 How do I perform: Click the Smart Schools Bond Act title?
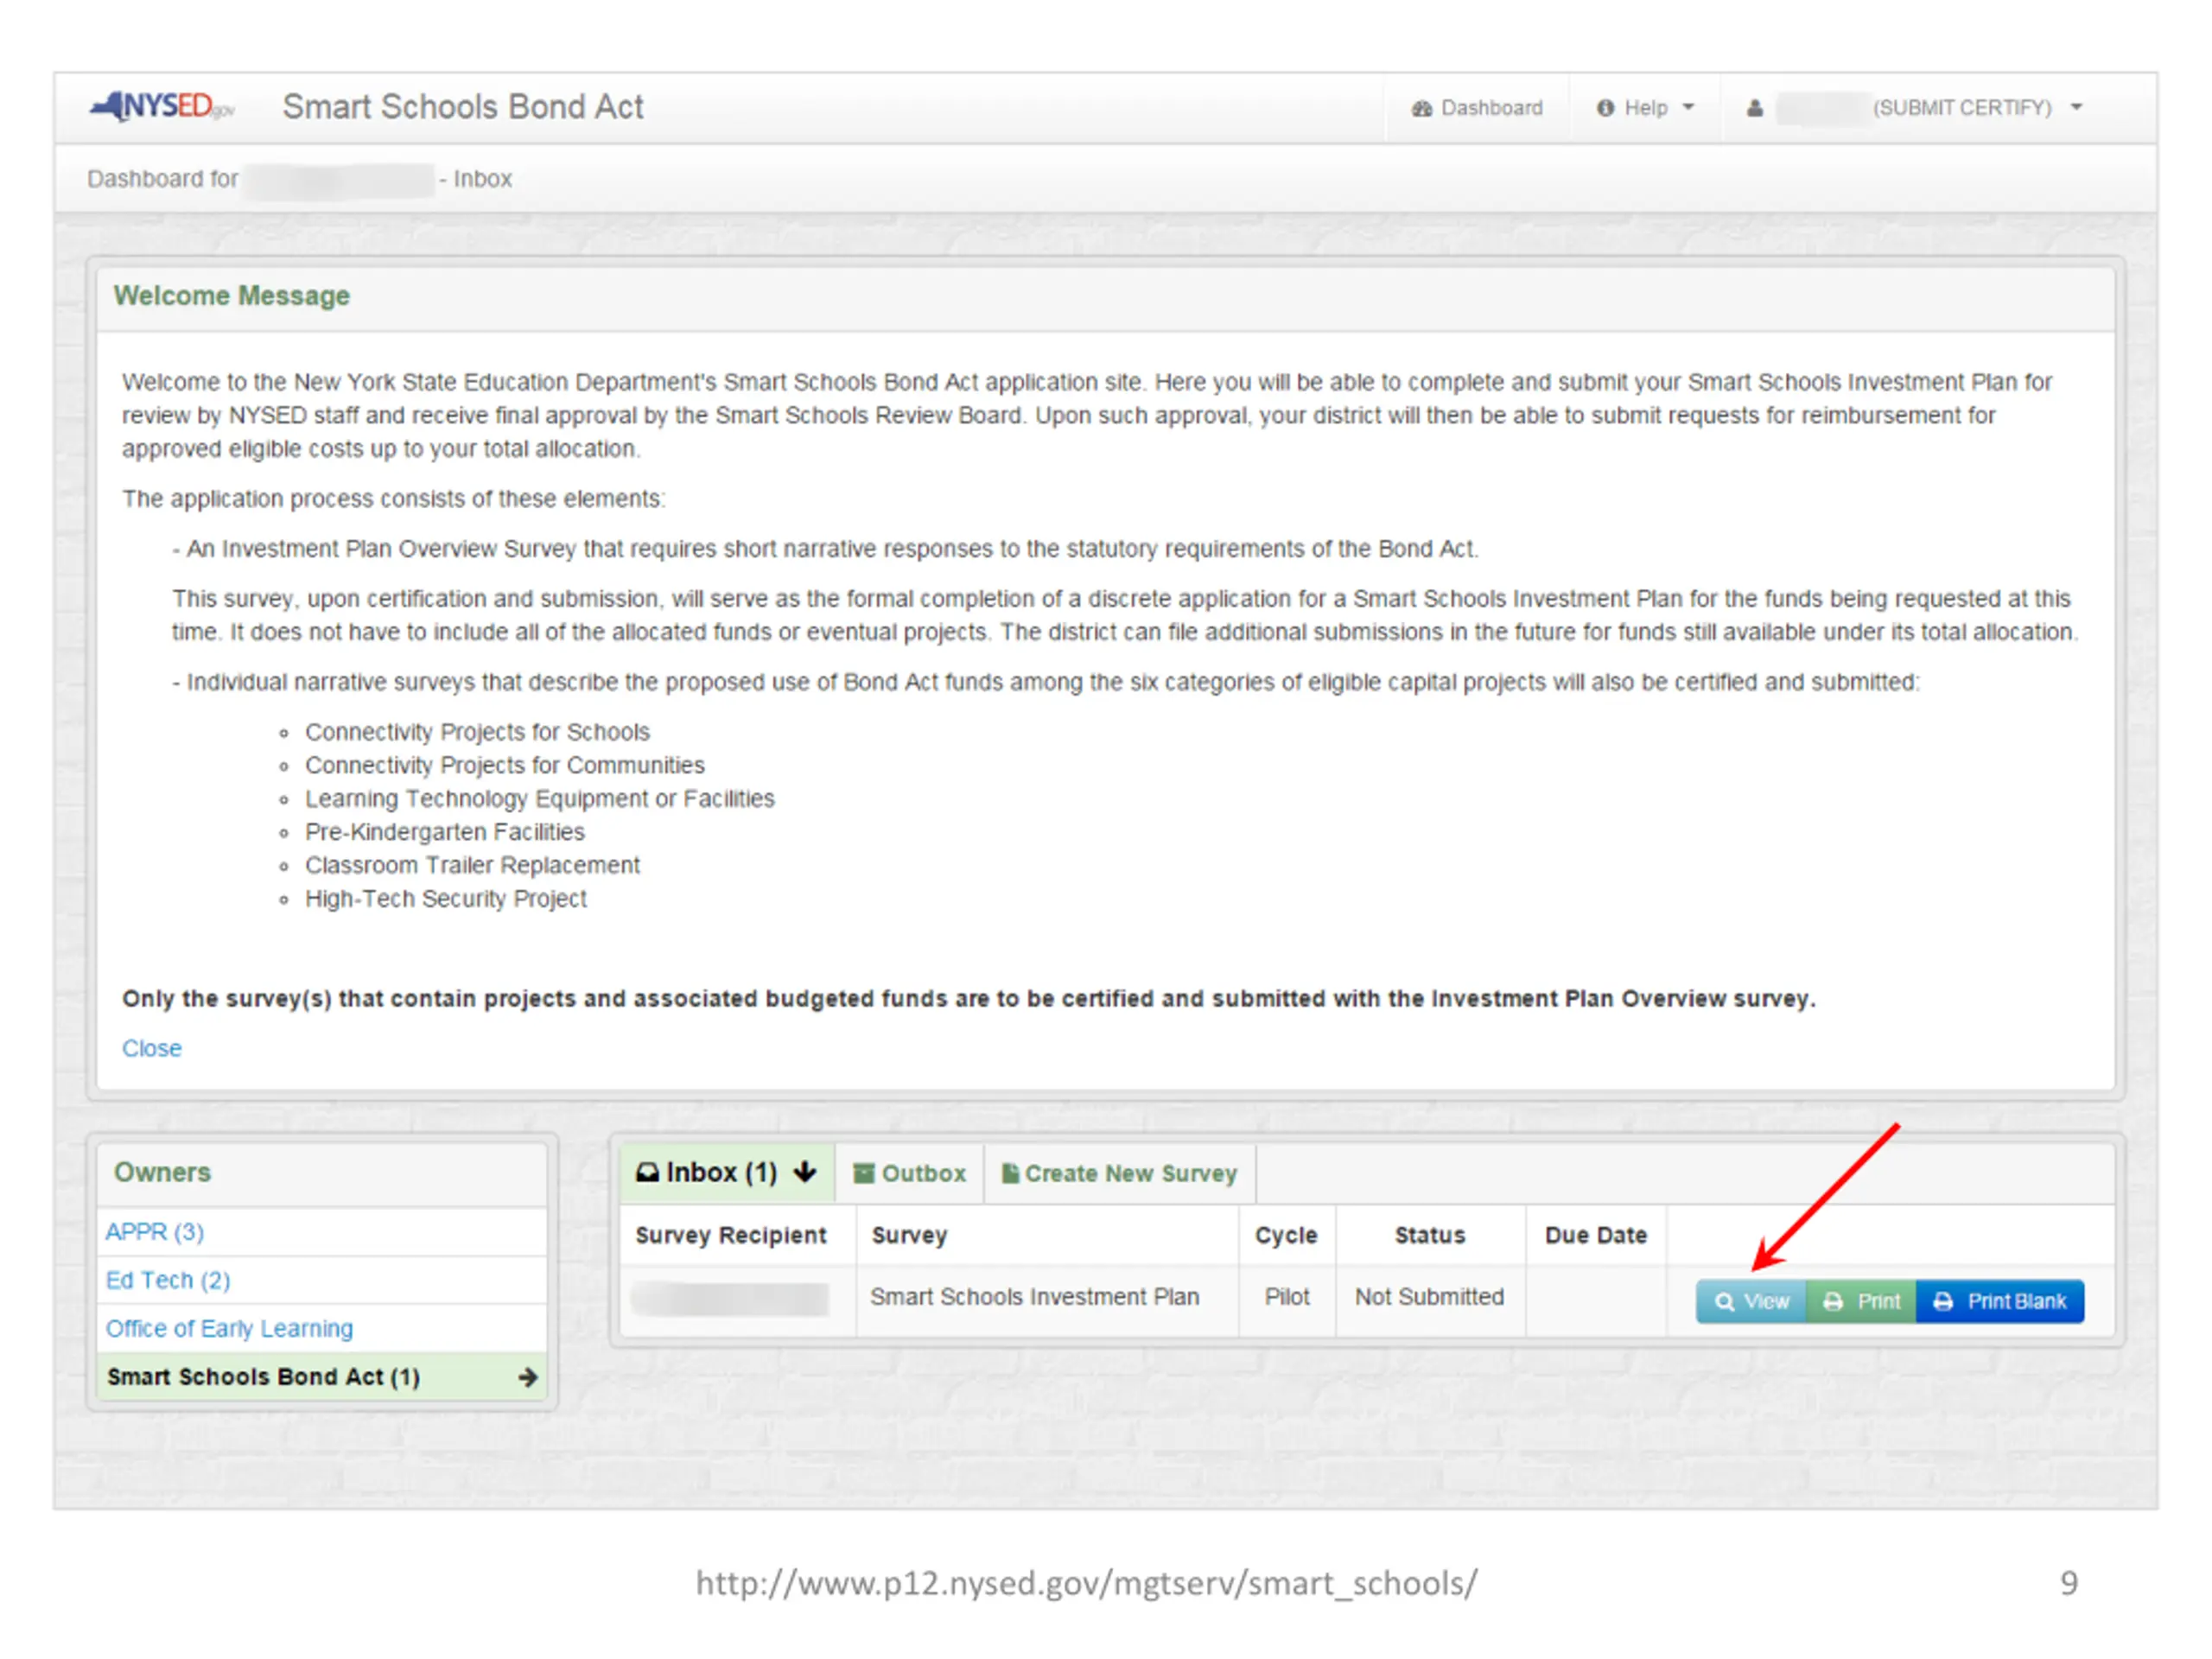click(x=462, y=106)
